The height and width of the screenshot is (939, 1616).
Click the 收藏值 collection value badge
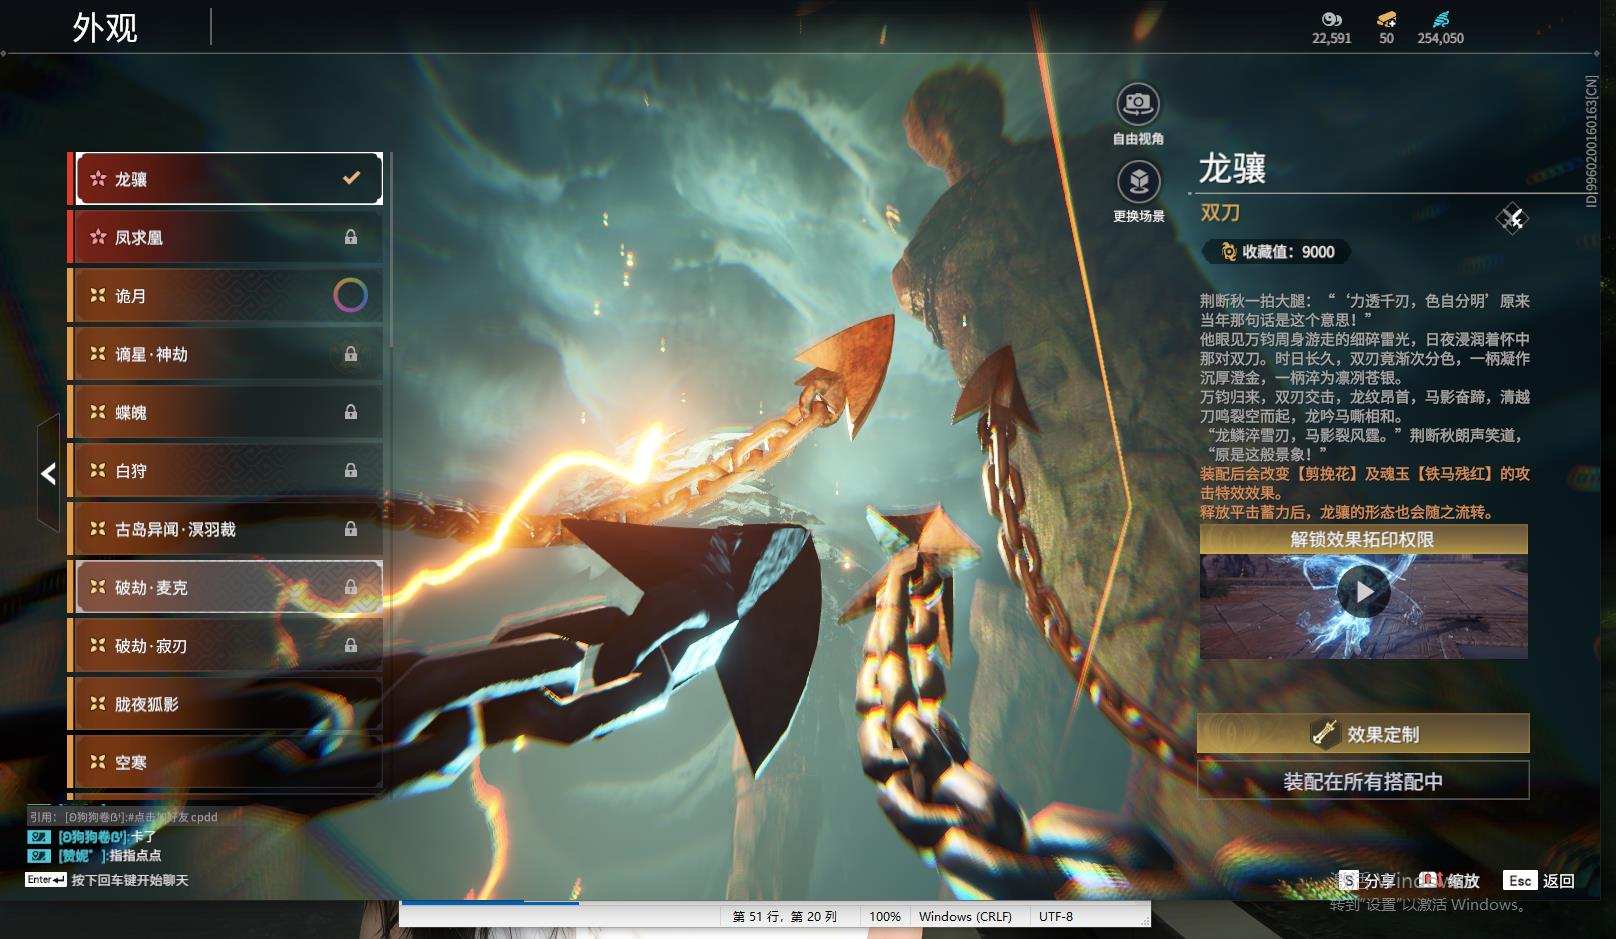[1277, 252]
